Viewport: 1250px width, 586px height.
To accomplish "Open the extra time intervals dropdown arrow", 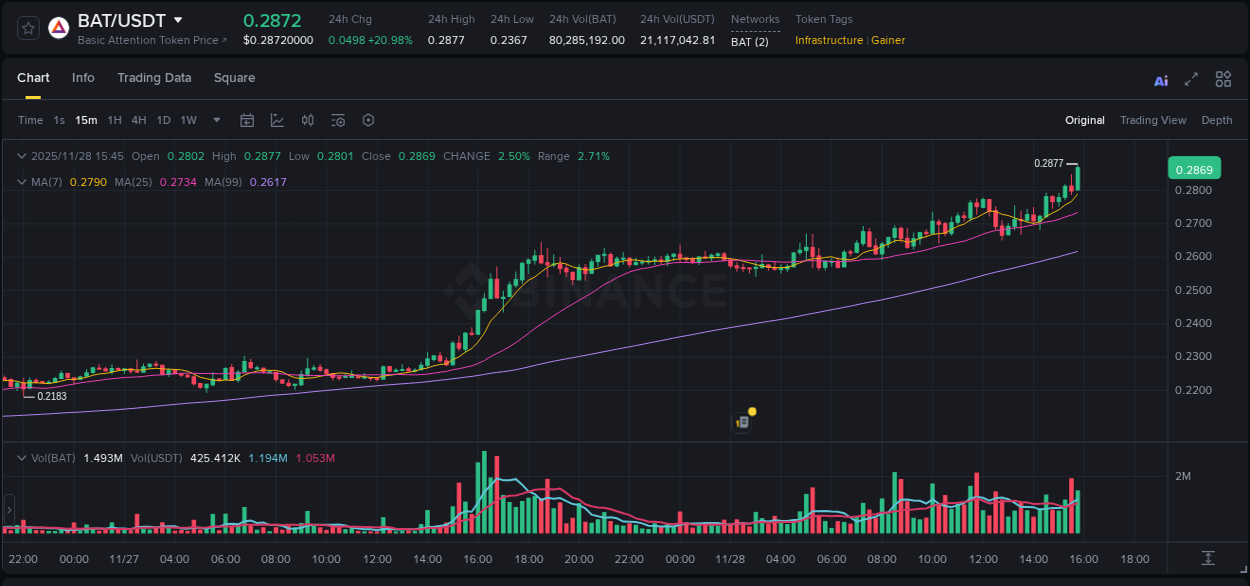I will (x=215, y=119).
